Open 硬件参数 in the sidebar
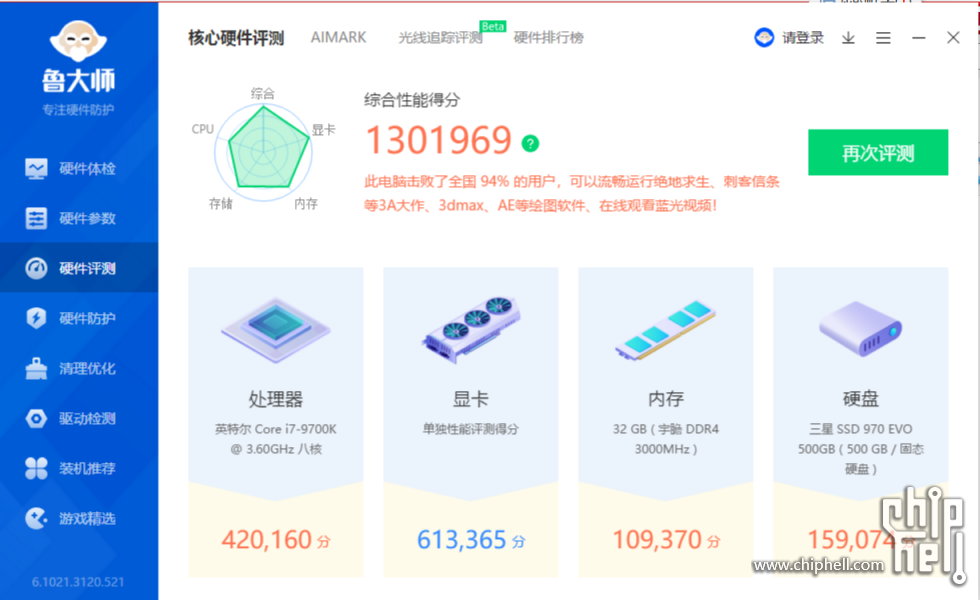Viewport: 980px width, 600px height. pos(79,219)
